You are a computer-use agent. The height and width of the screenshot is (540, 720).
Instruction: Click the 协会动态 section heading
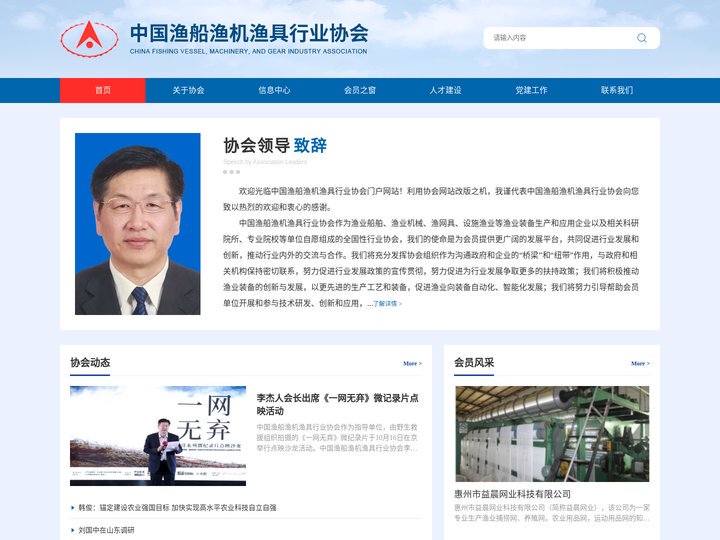point(90,362)
